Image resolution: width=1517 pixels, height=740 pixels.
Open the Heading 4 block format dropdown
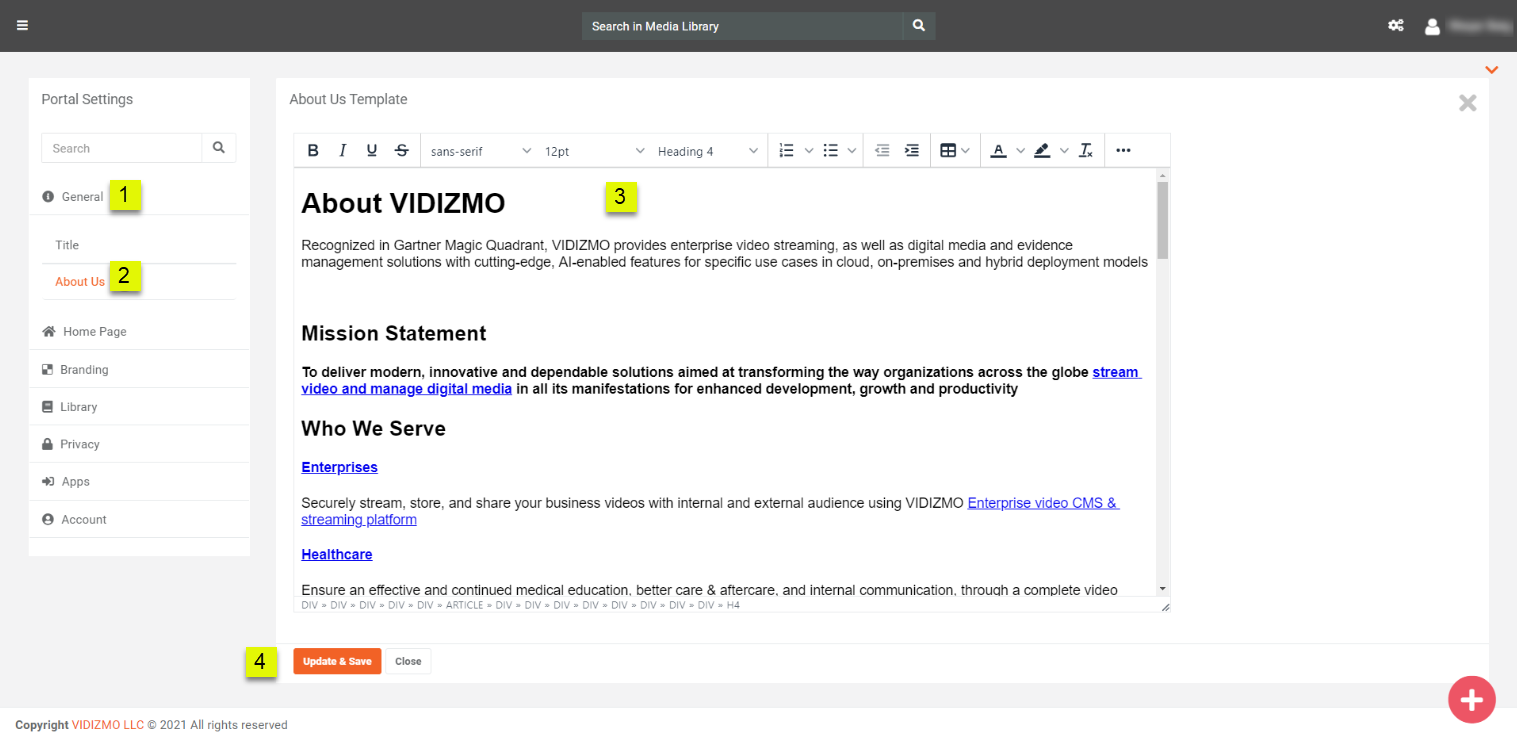707,151
